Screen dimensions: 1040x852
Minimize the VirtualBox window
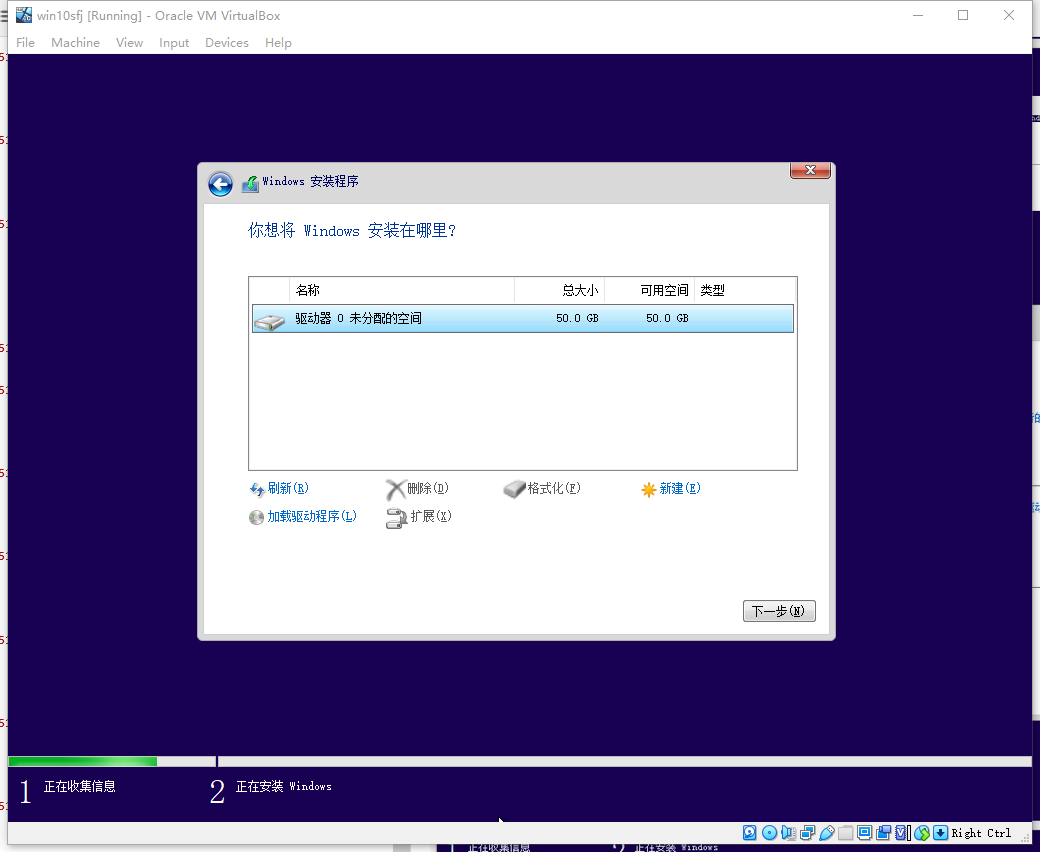(x=918, y=15)
